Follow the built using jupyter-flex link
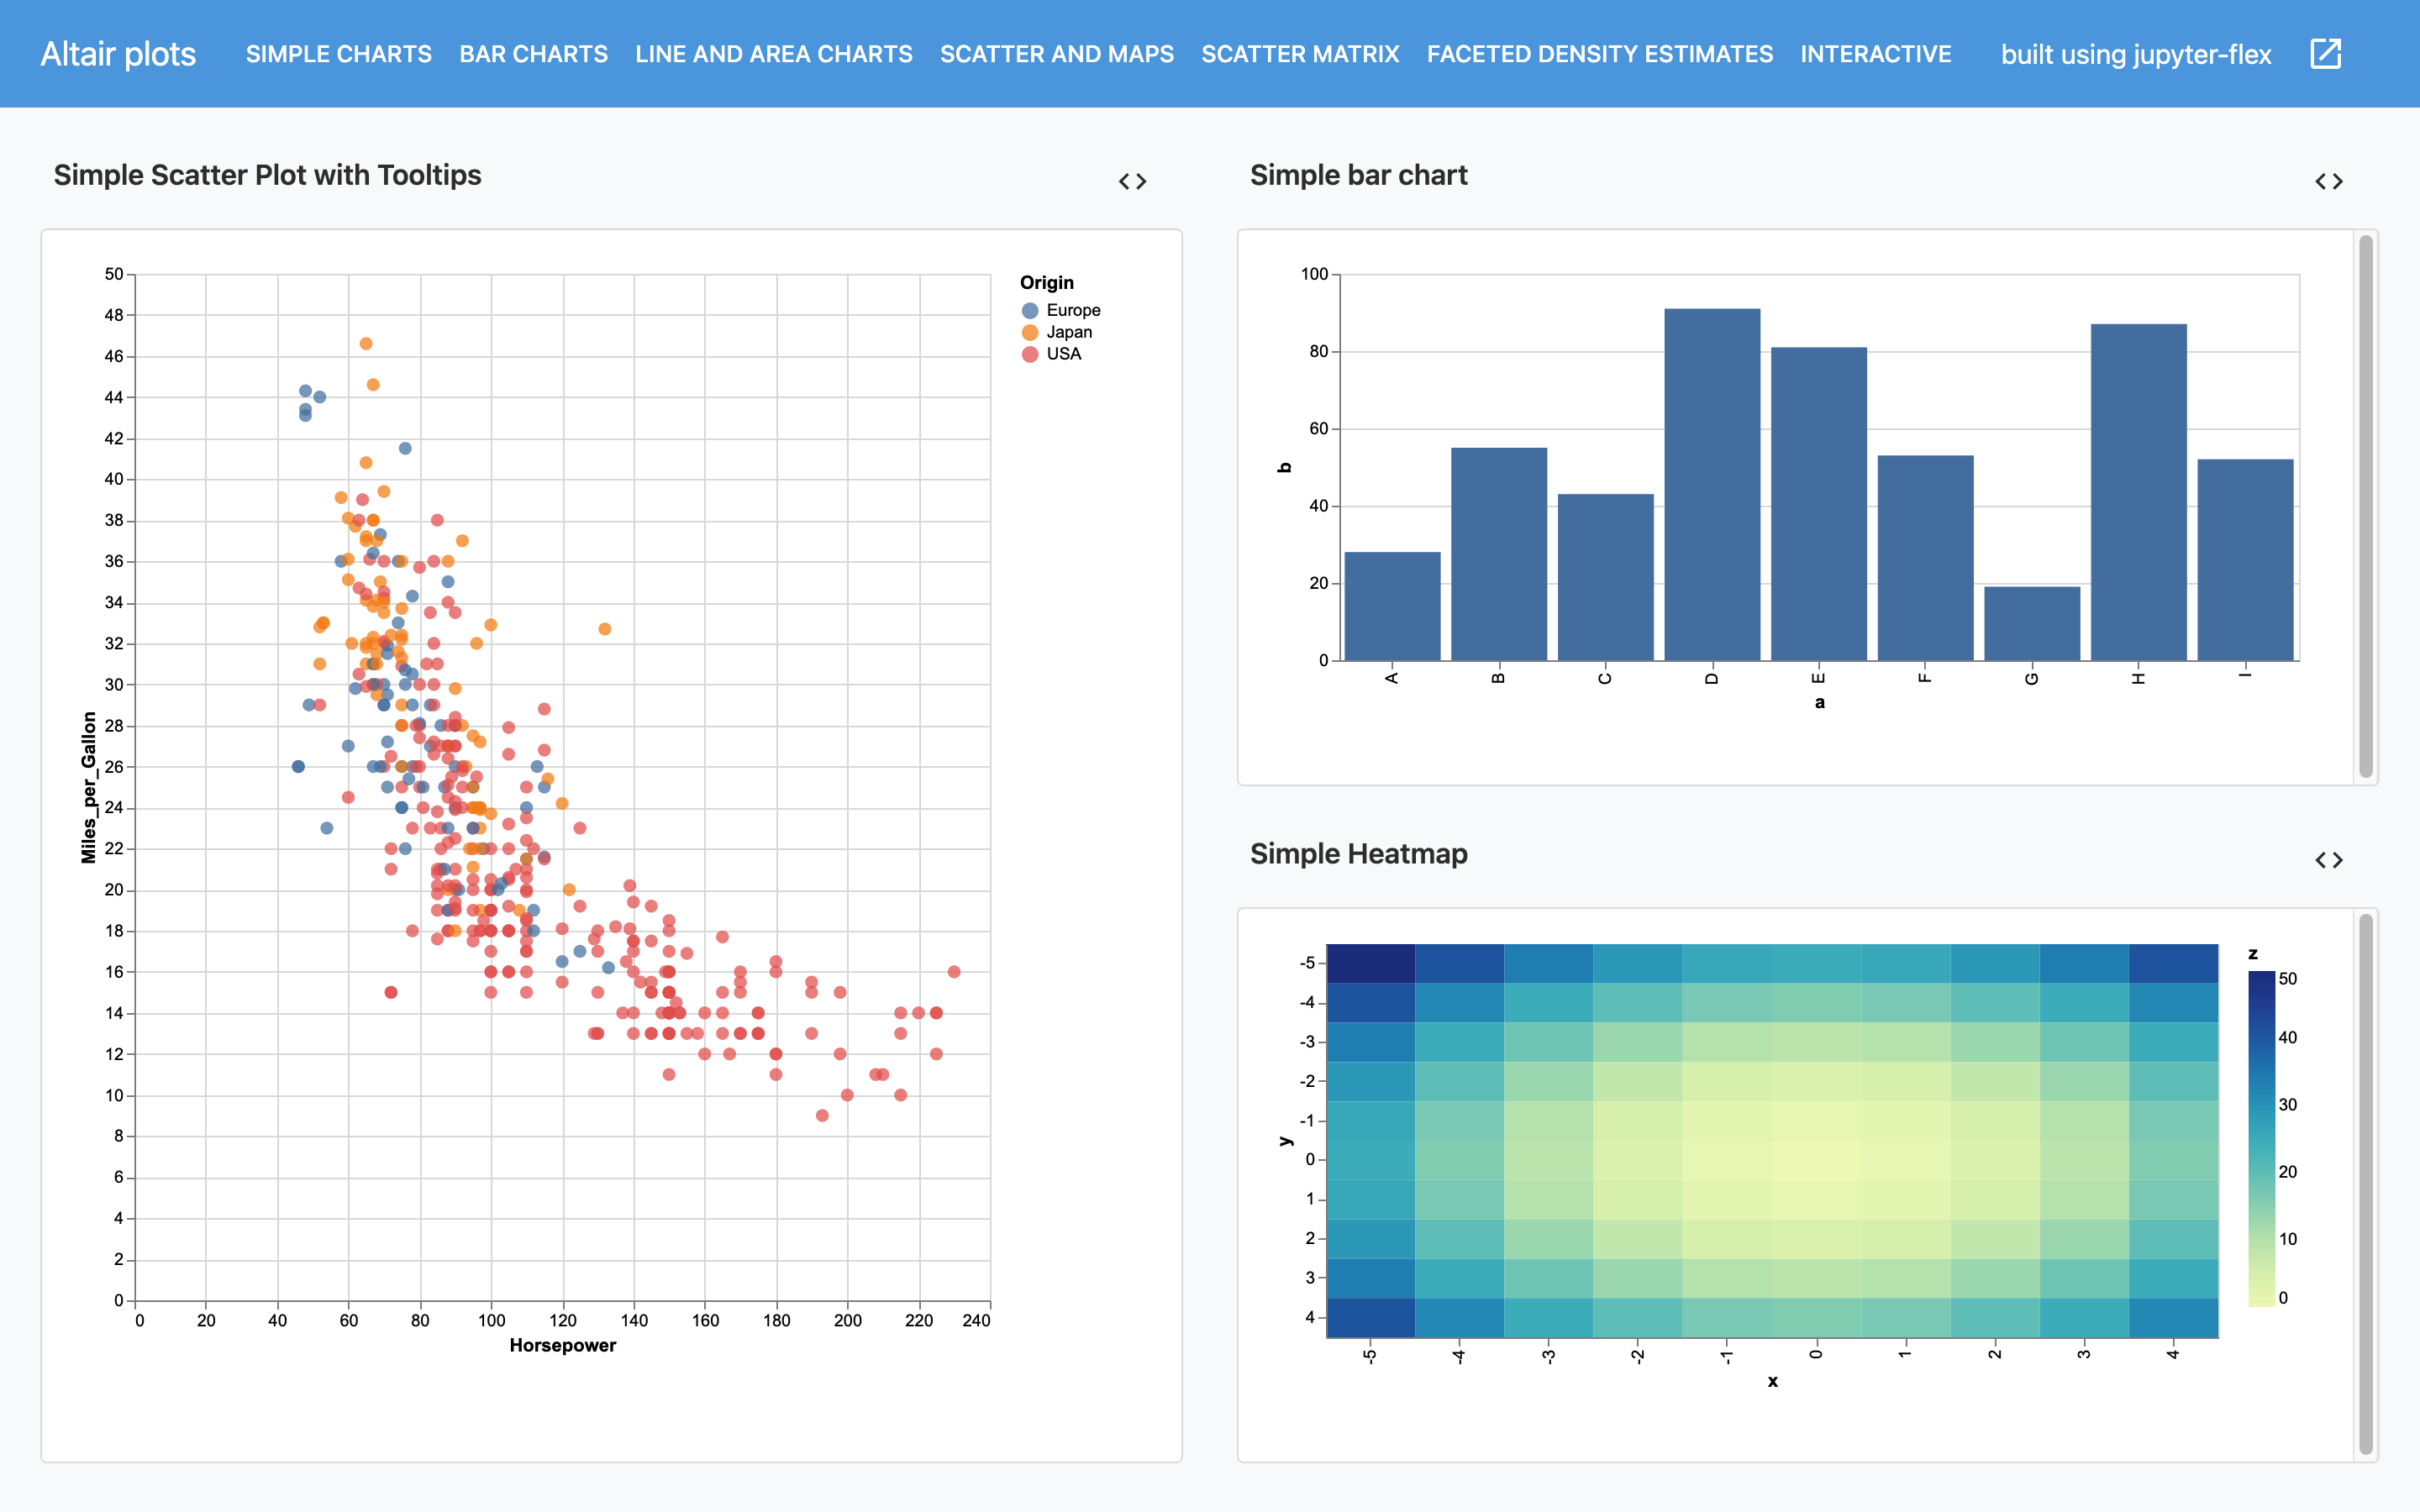Screen dimensions: 2420x1512 pyautogui.click(x=2136, y=54)
